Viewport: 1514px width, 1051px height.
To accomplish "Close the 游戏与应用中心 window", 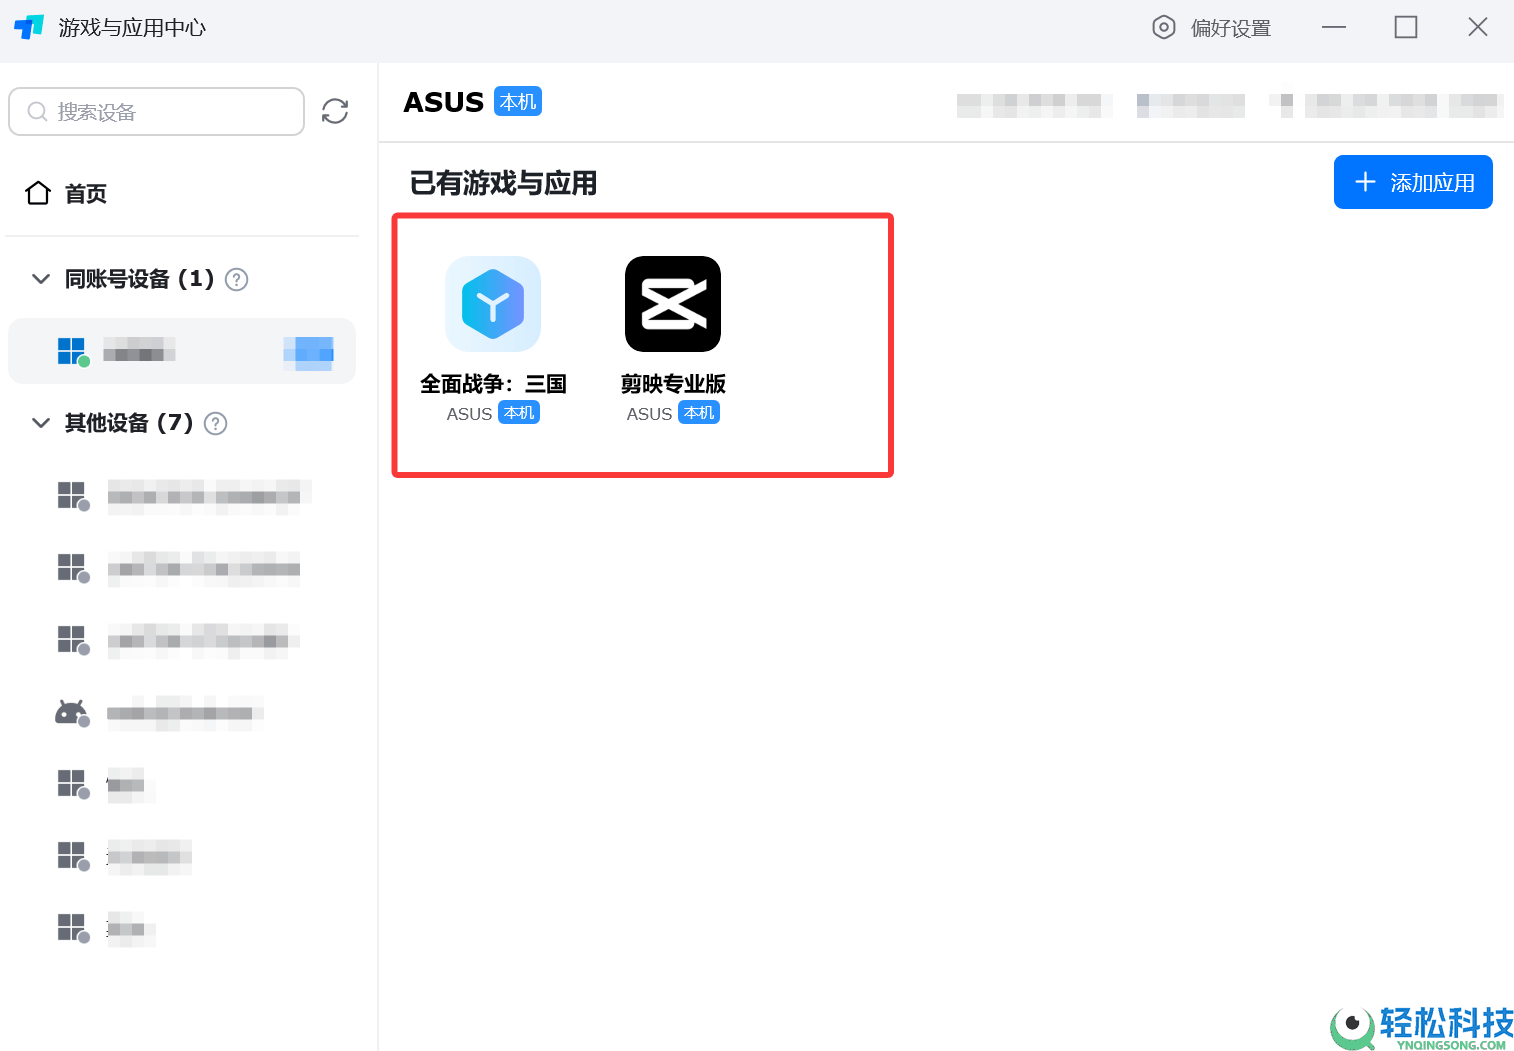I will 1478,27.
